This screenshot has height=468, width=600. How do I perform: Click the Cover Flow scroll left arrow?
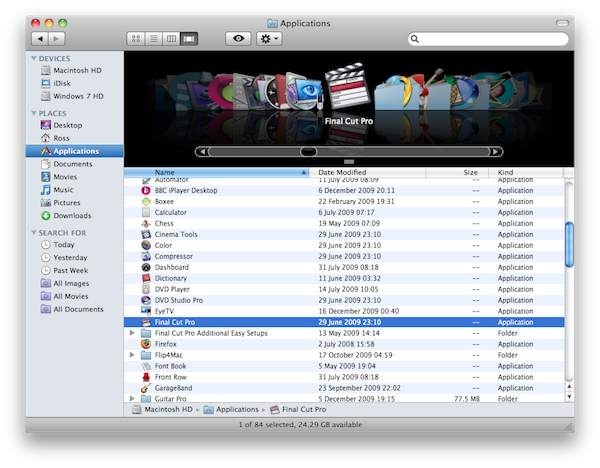point(202,152)
